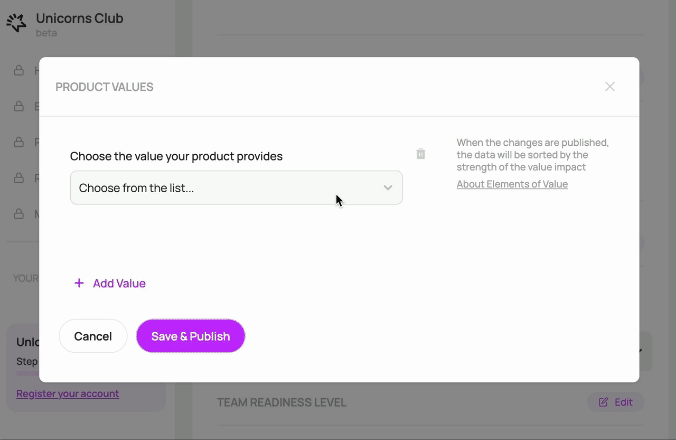Click Save & Publish

[190, 336]
